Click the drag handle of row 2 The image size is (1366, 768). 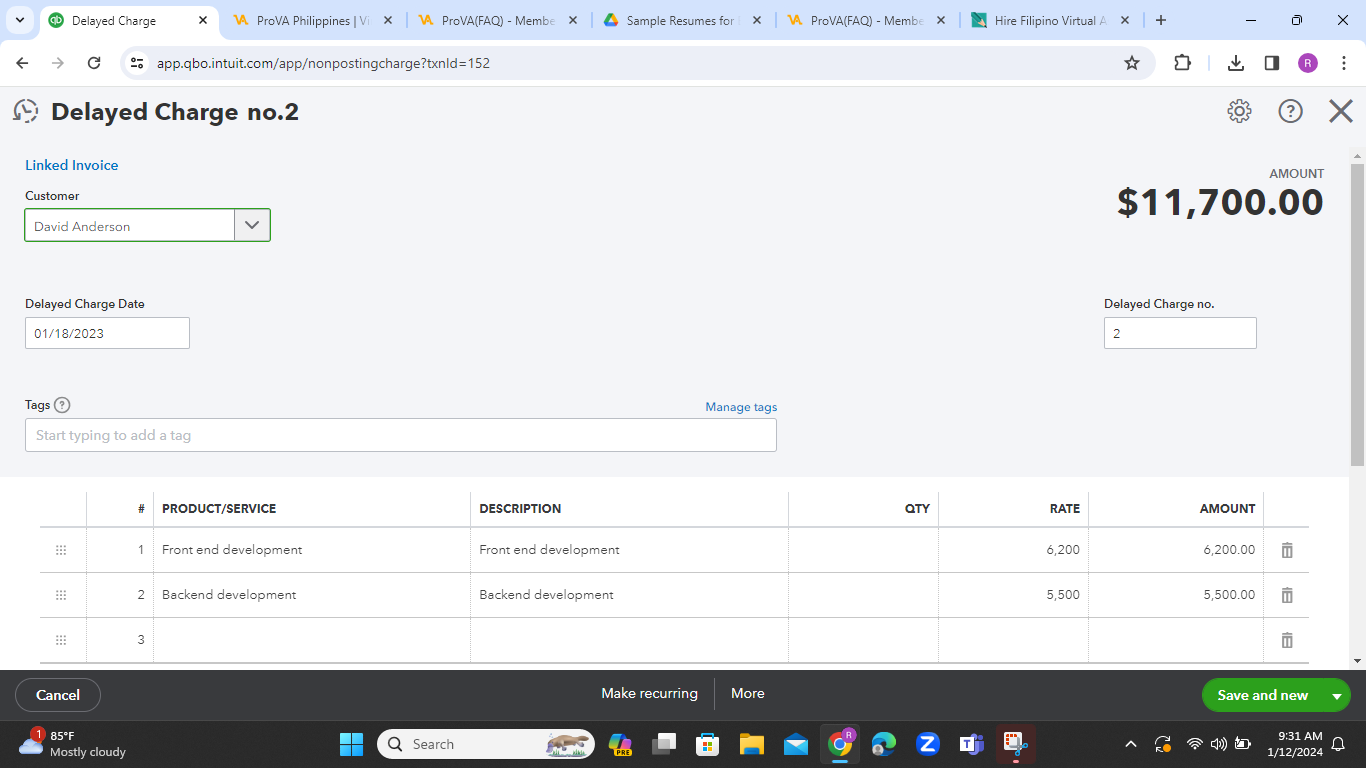(61, 595)
